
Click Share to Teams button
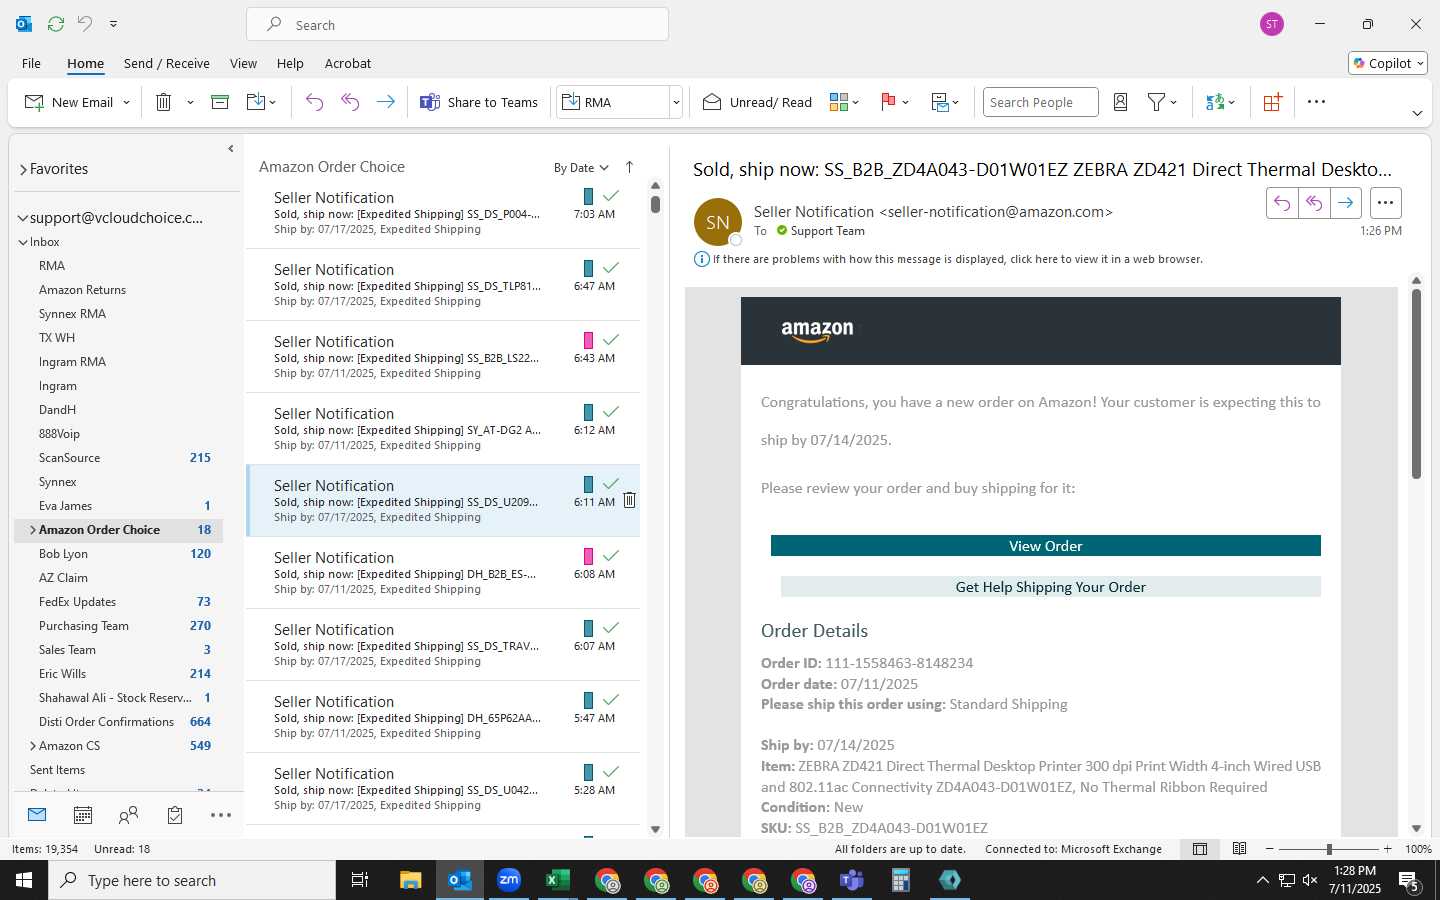(479, 102)
